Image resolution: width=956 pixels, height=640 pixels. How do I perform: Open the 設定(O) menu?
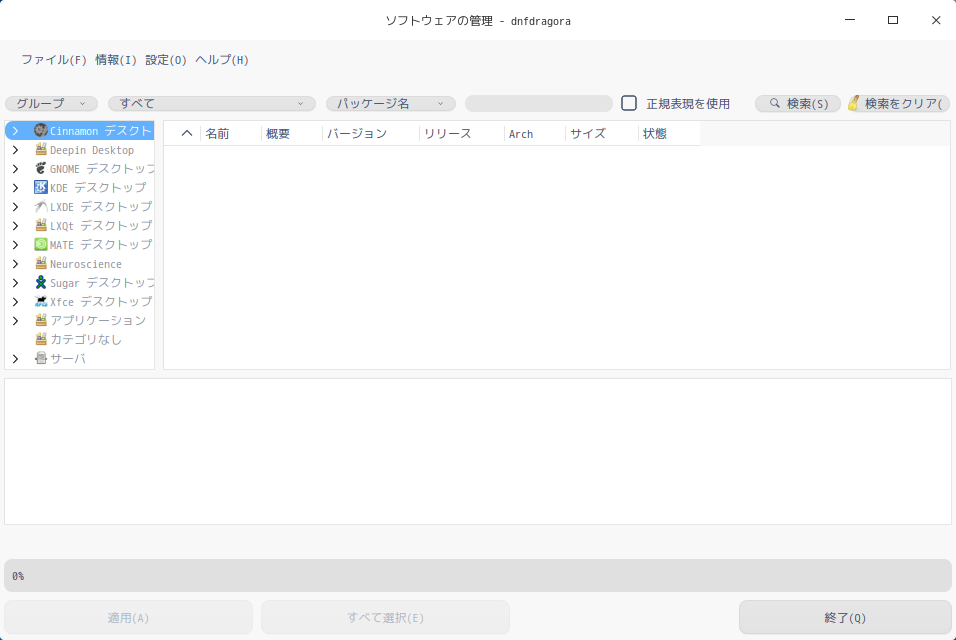(166, 60)
